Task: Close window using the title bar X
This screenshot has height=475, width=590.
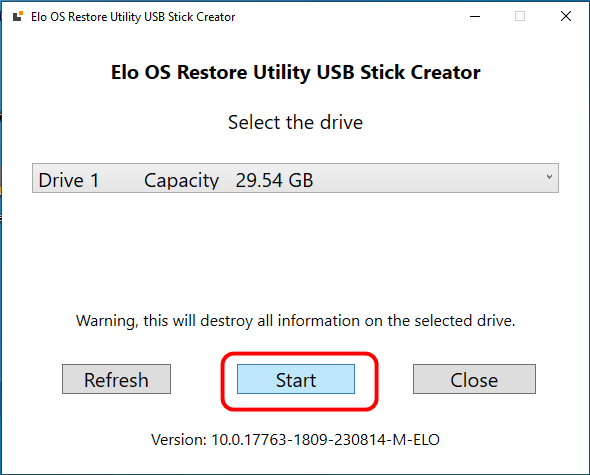Action: click(x=566, y=17)
